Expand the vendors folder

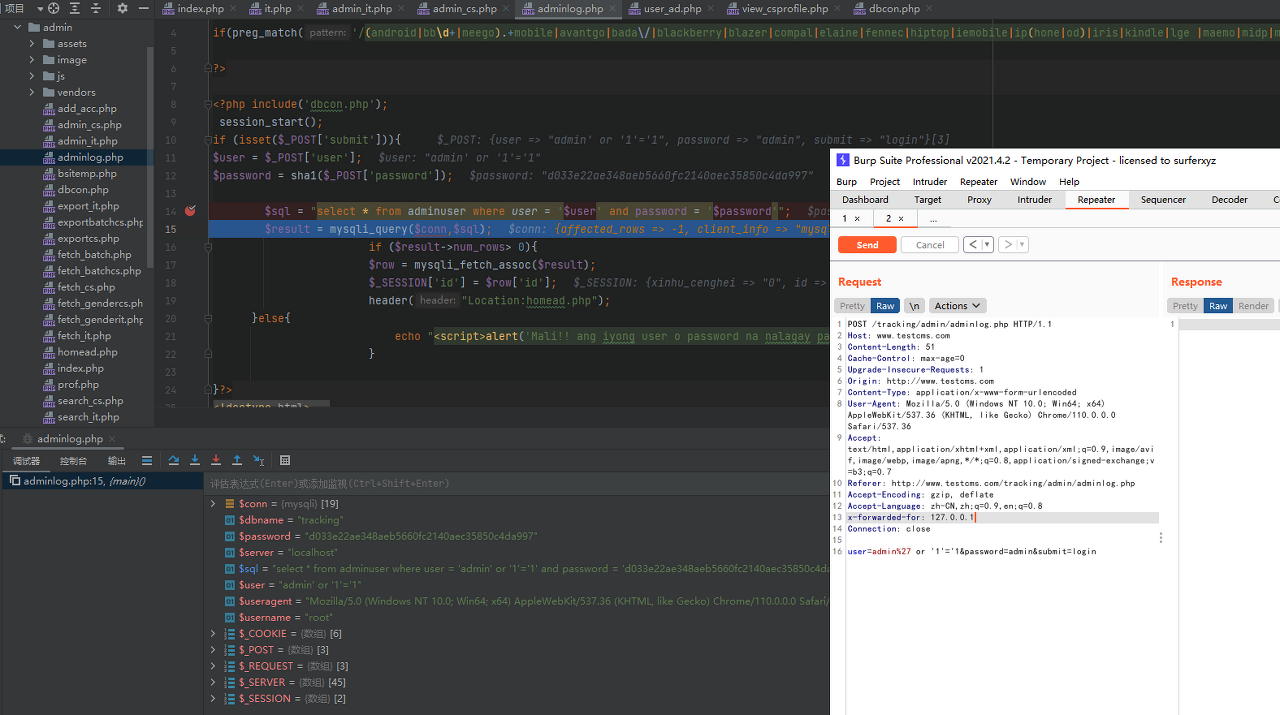point(32,92)
